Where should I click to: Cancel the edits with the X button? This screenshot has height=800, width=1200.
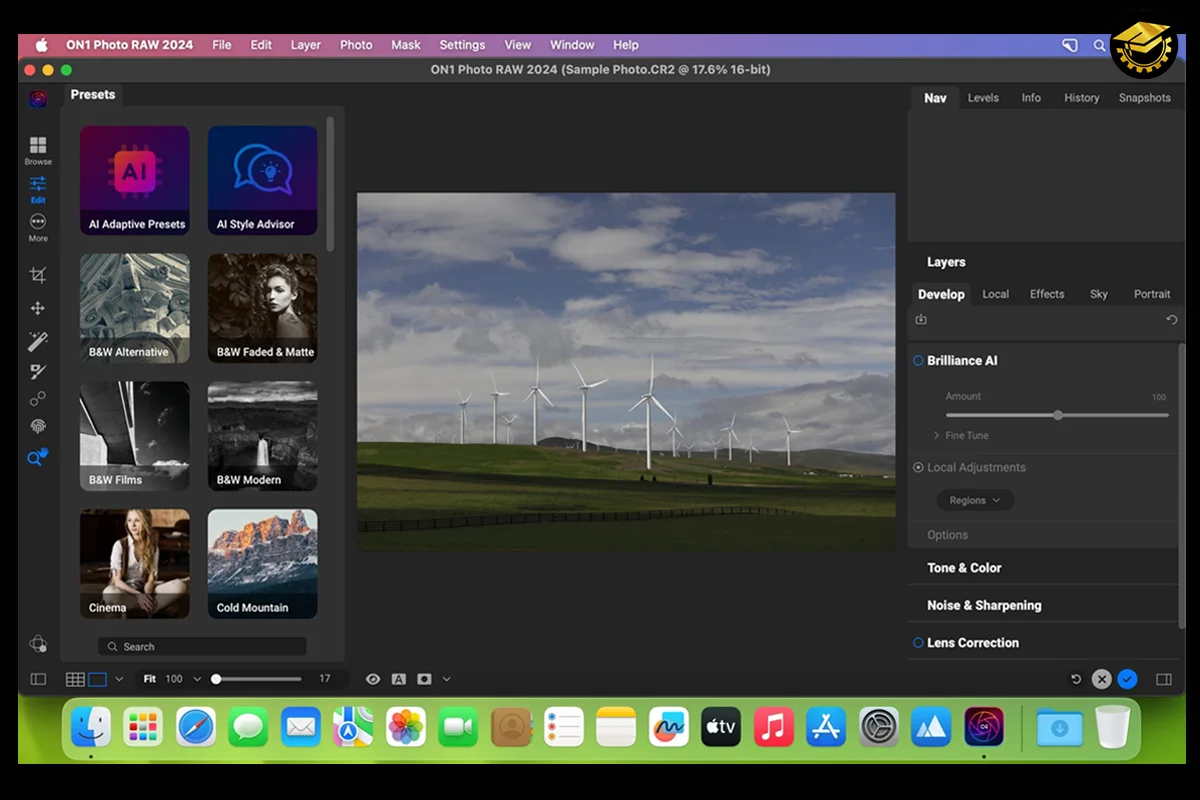[x=1101, y=679]
